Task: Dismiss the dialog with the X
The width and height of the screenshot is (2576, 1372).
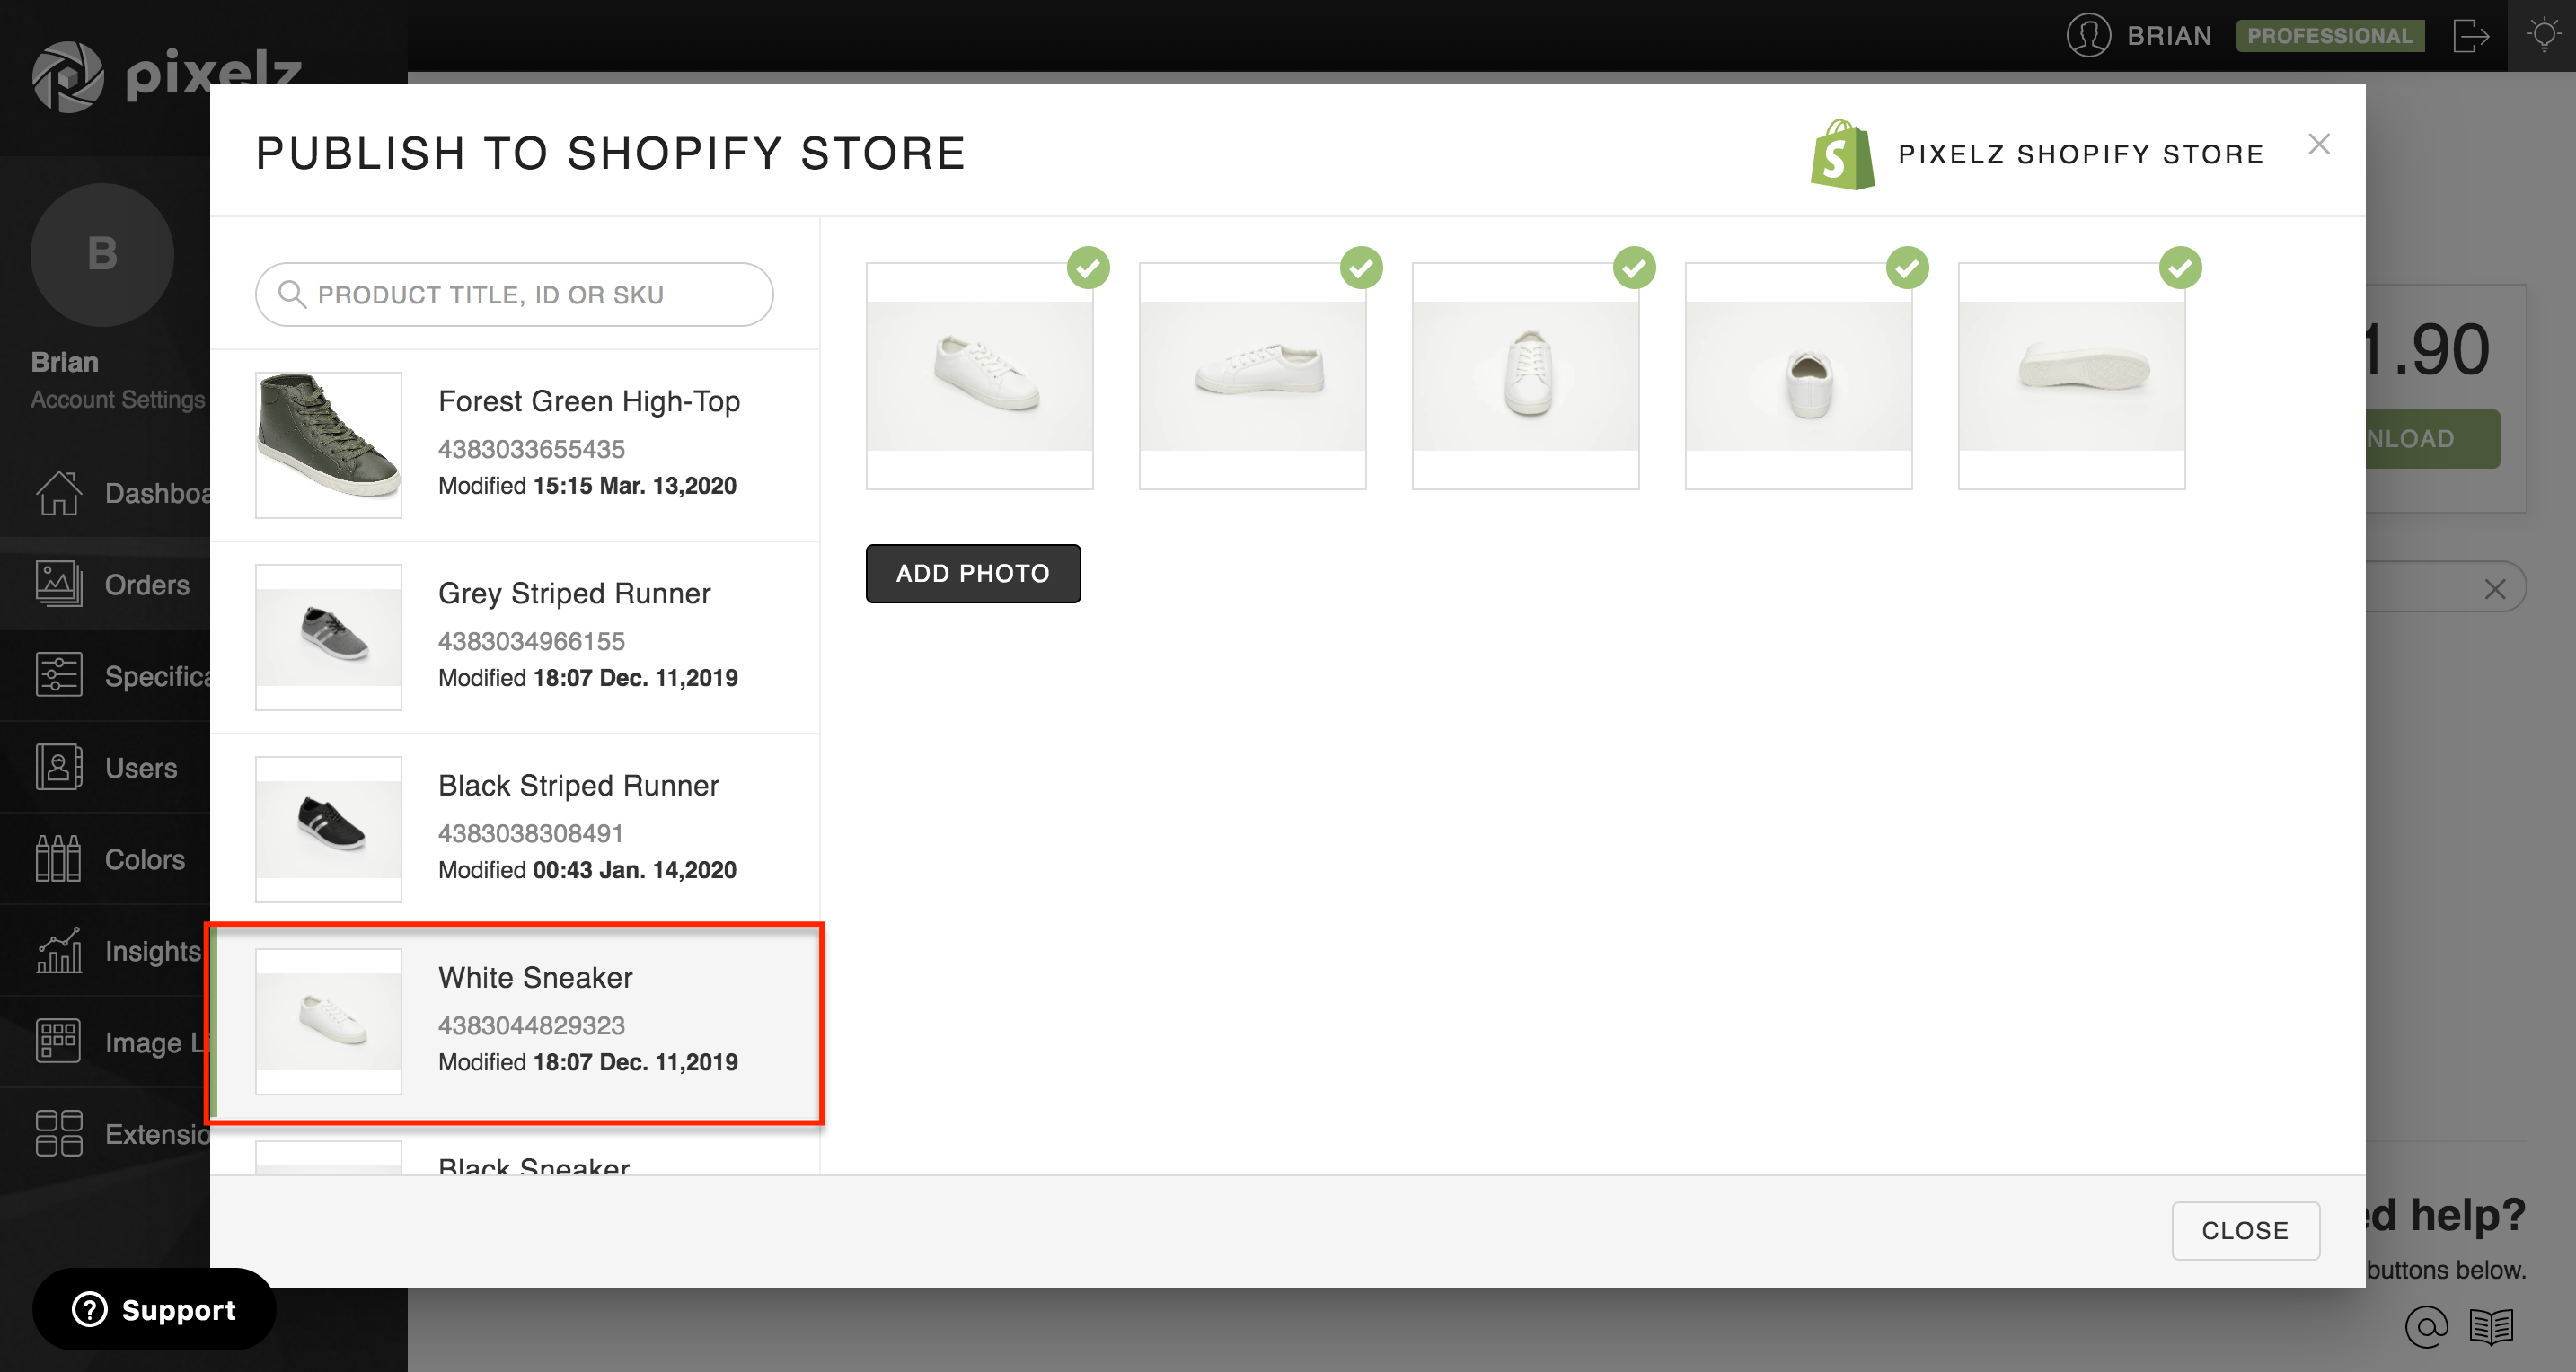Action: pos(2318,145)
